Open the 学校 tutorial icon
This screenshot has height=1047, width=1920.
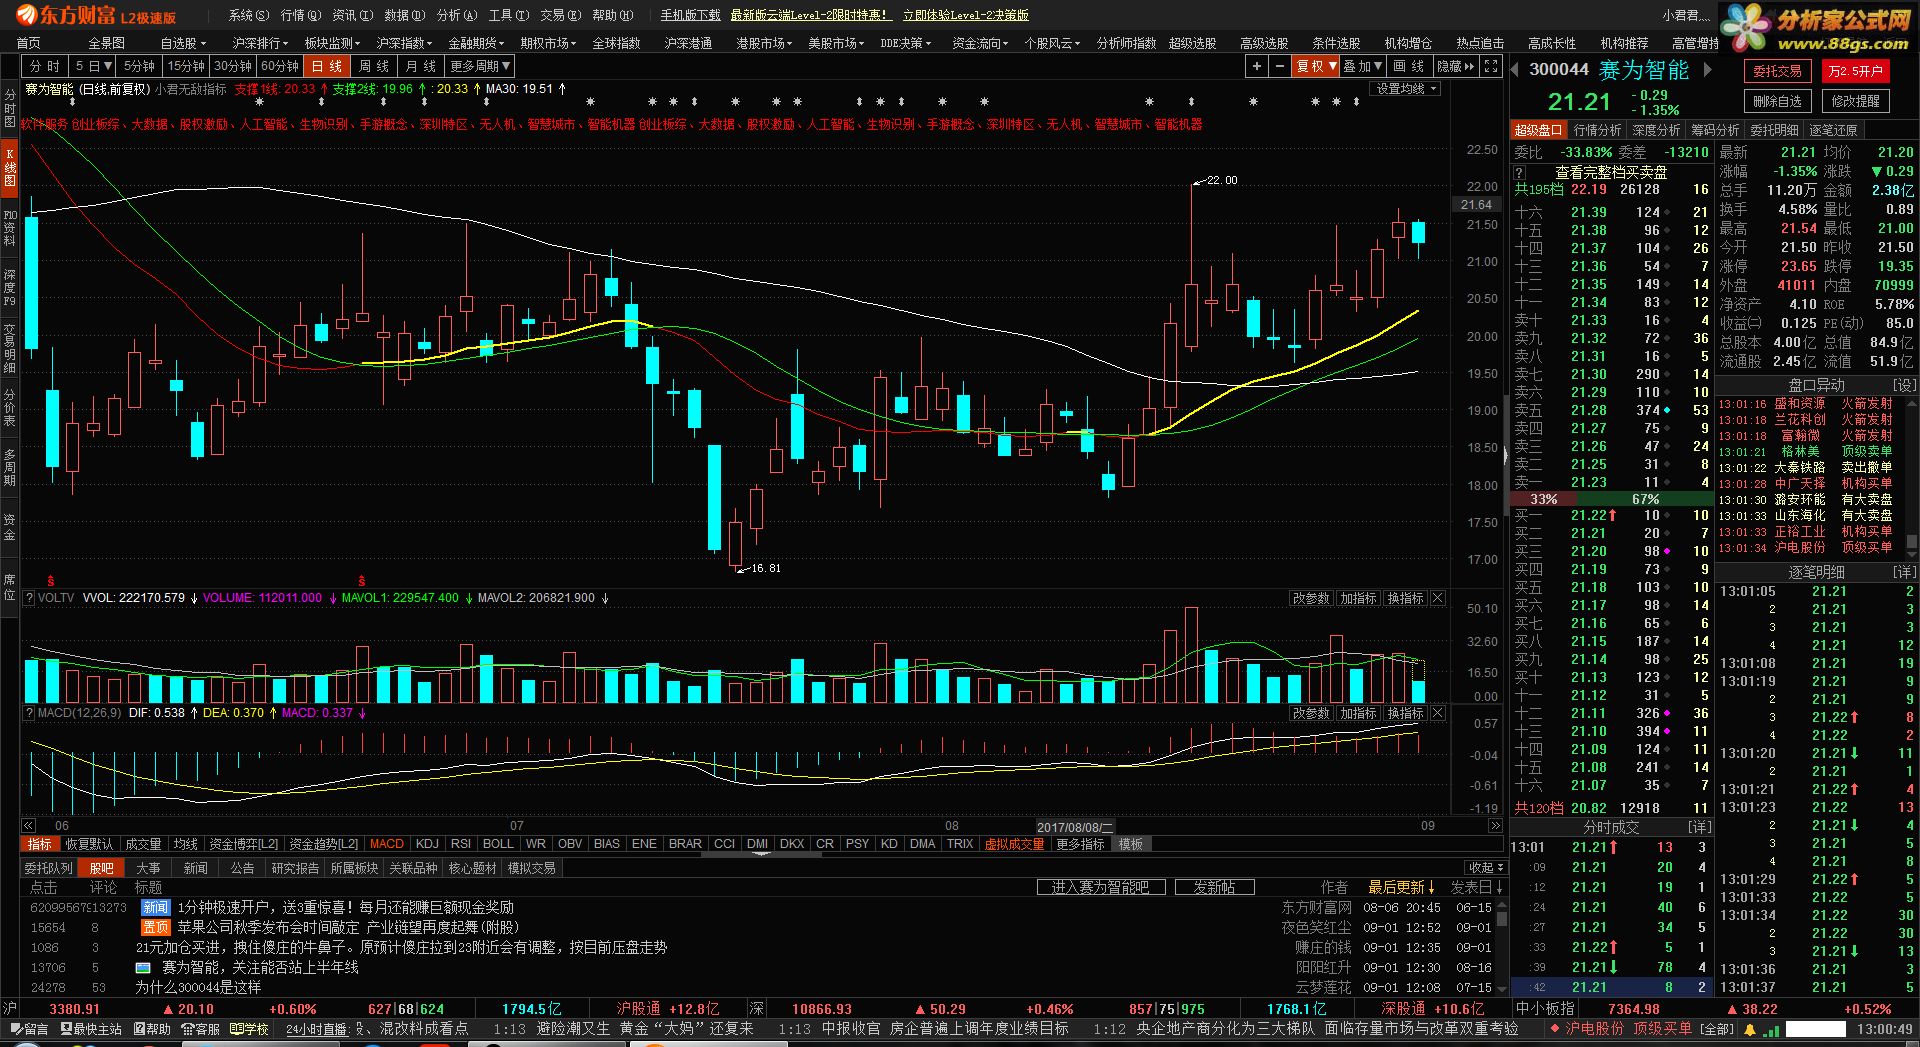[249, 1029]
